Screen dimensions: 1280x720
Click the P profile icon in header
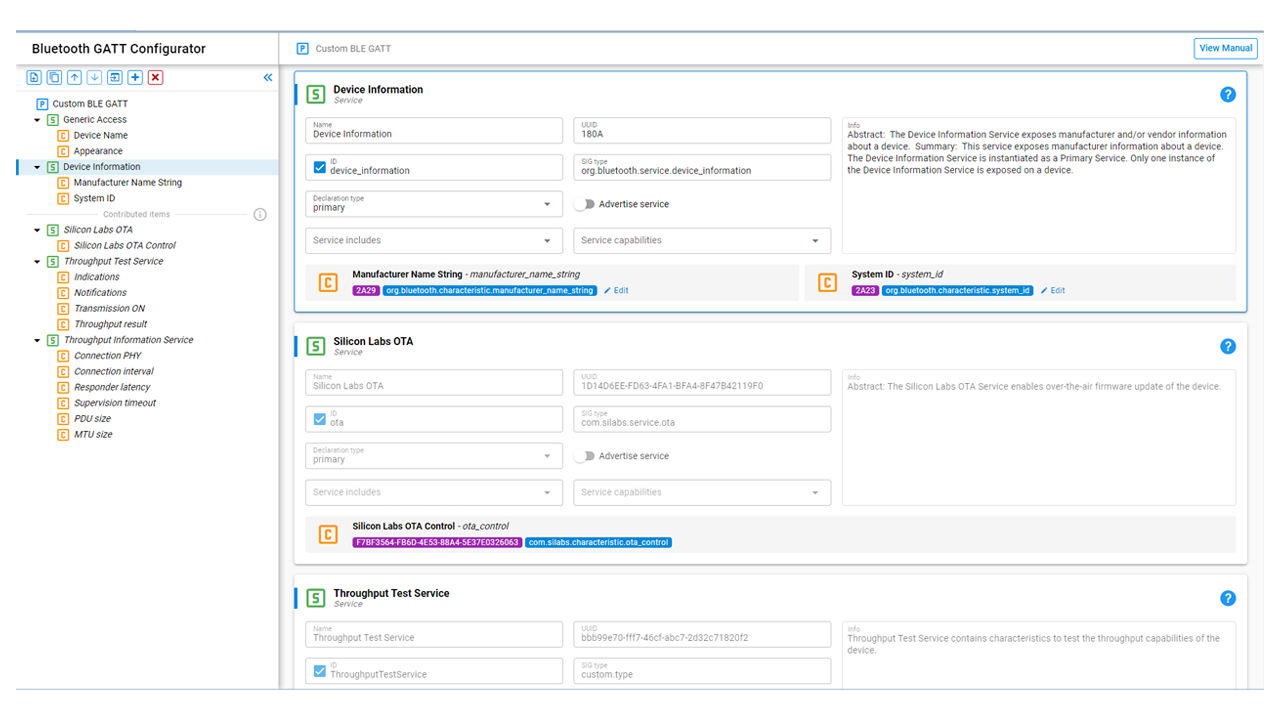click(302, 48)
